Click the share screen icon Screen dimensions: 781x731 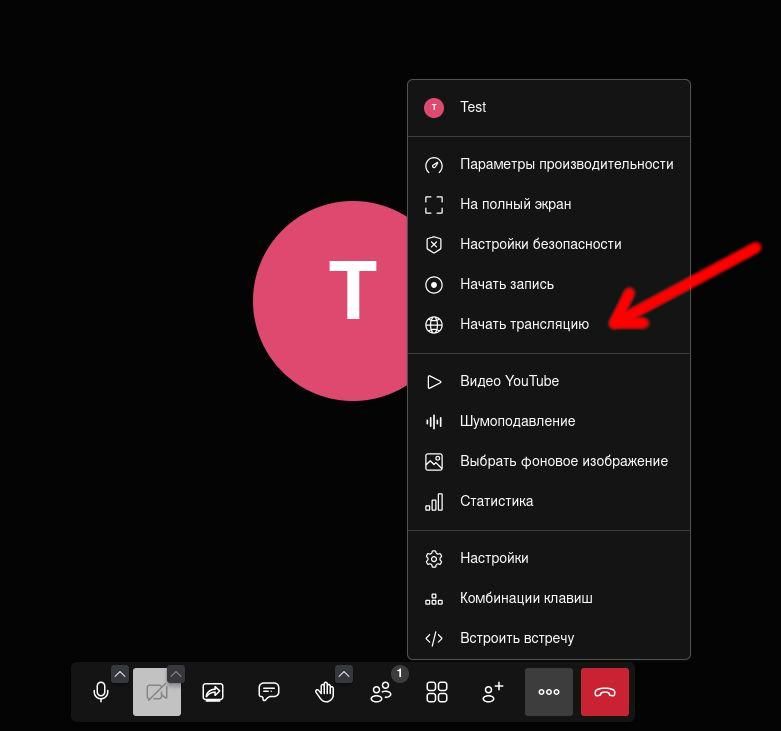pyautogui.click(x=213, y=692)
